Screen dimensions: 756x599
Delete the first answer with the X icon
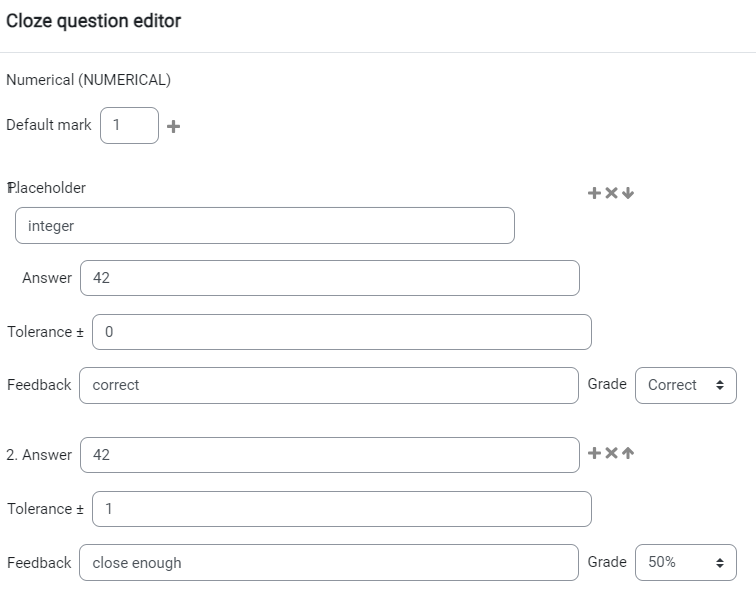tap(611, 193)
